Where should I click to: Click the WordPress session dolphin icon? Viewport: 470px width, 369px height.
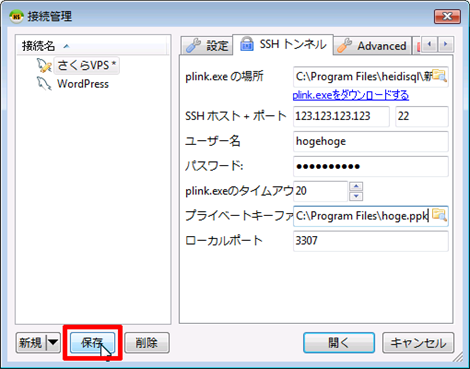point(44,84)
